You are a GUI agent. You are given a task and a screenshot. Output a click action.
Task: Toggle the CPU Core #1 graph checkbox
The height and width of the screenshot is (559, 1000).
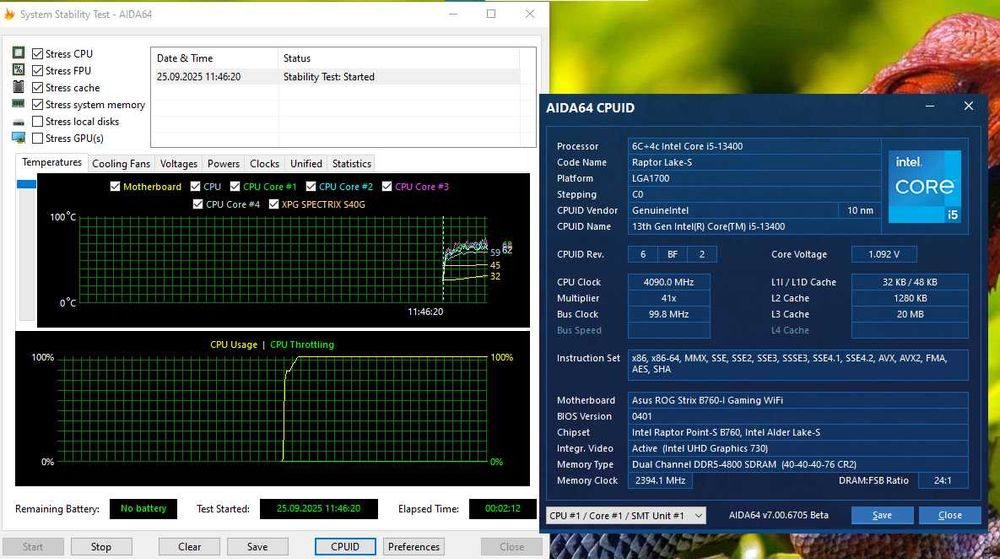[235, 187]
